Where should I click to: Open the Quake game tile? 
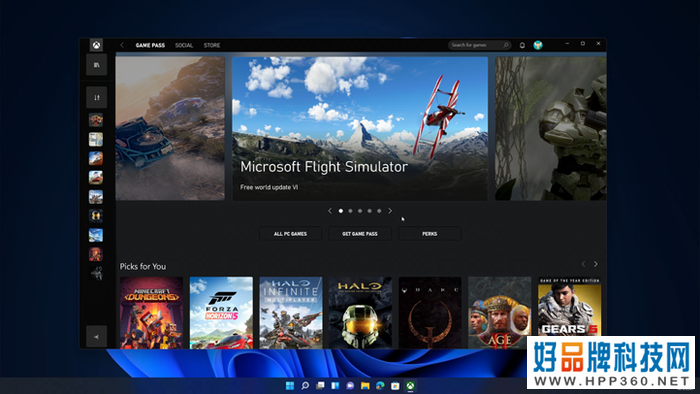pyautogui.click(x=430, y=313)
